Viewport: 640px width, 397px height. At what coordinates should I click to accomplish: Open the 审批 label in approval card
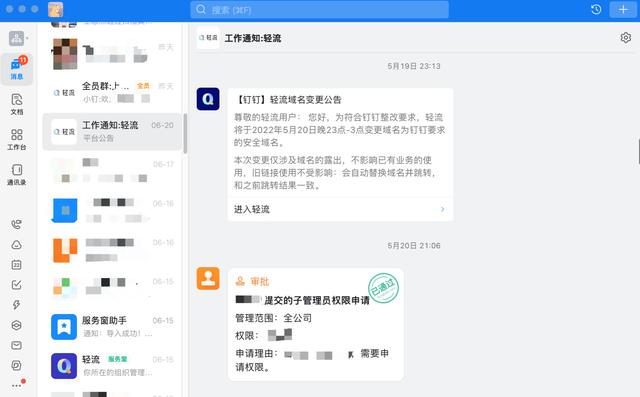tap(252, 282)
